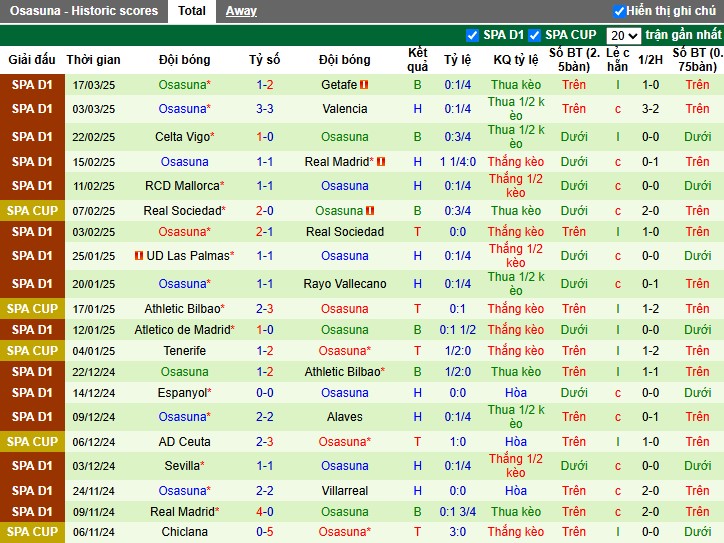Switch to the Total tab

(192, 11)
